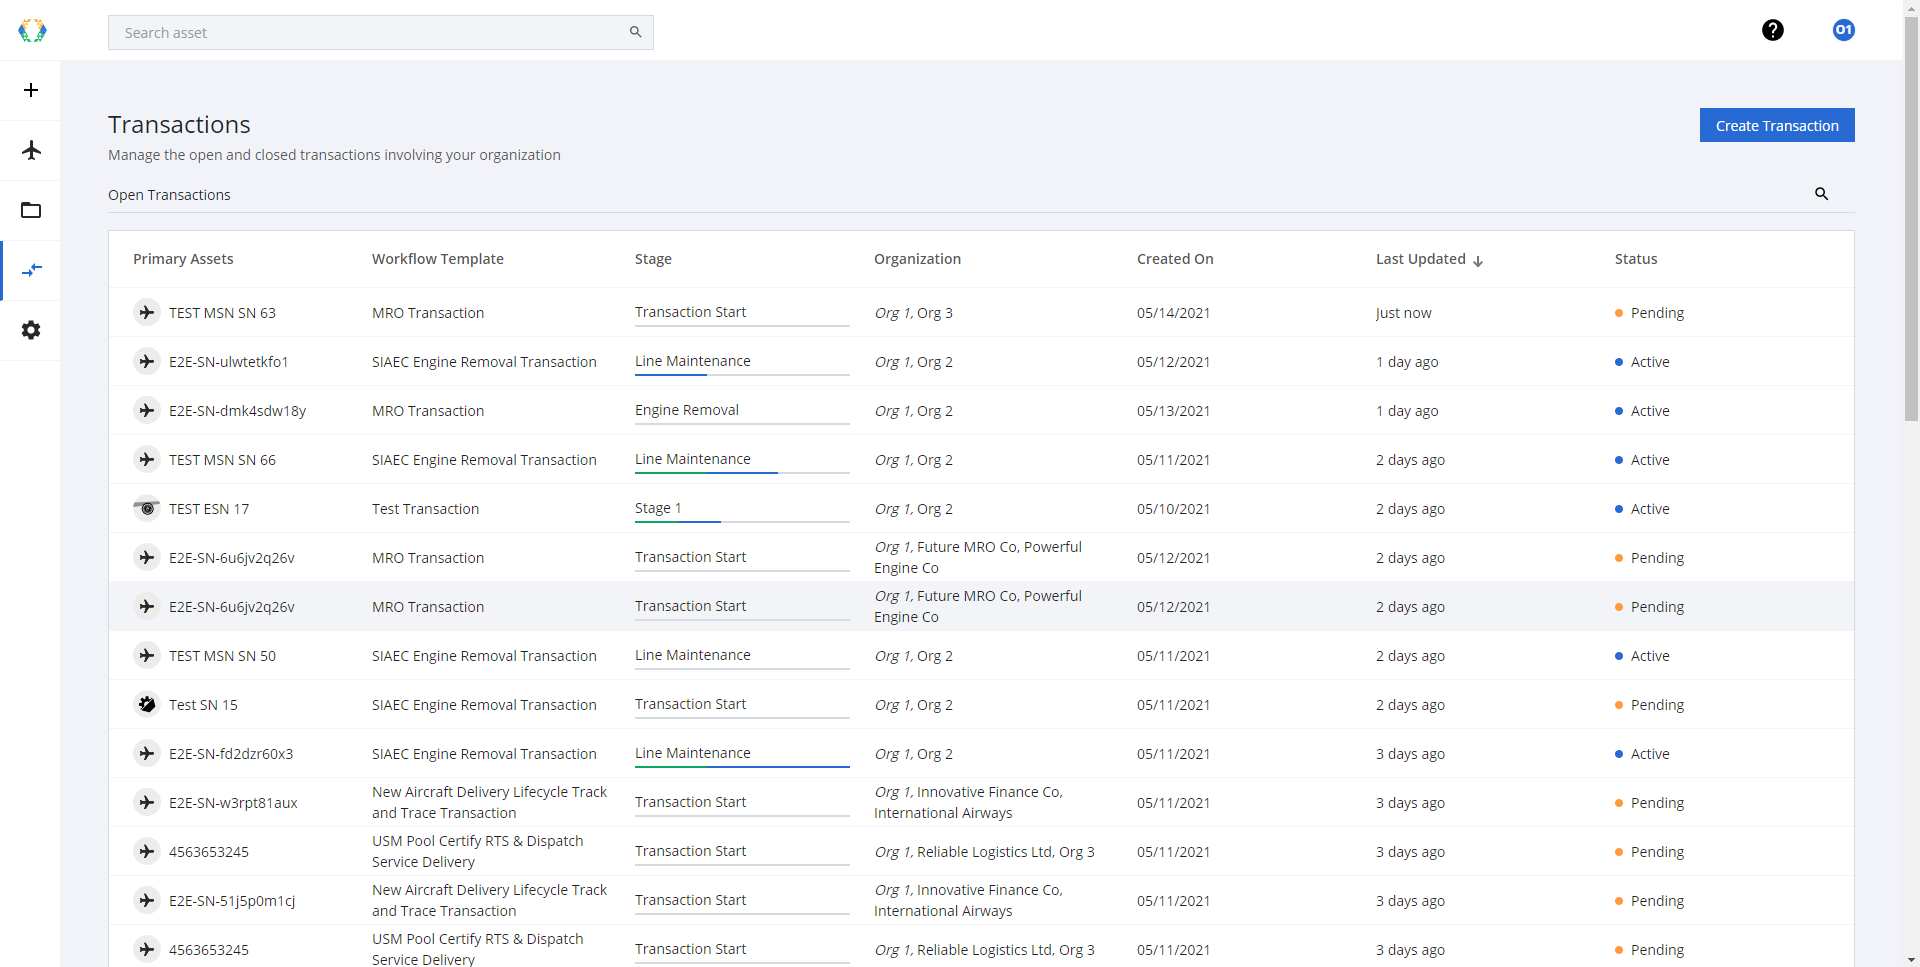This screenshot has width=1920, height=967.
Task: Open settings gear in sidebar
Action: coord(31,330)
